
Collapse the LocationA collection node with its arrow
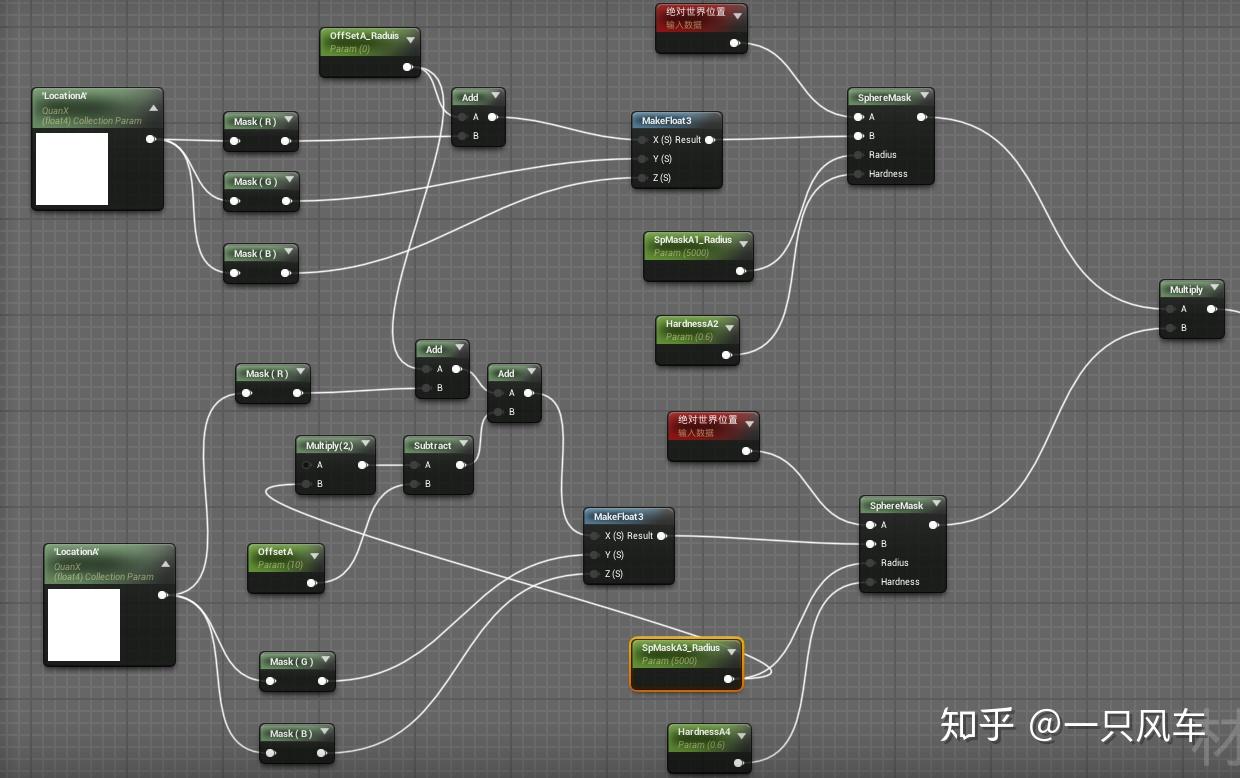coord(153,108)
